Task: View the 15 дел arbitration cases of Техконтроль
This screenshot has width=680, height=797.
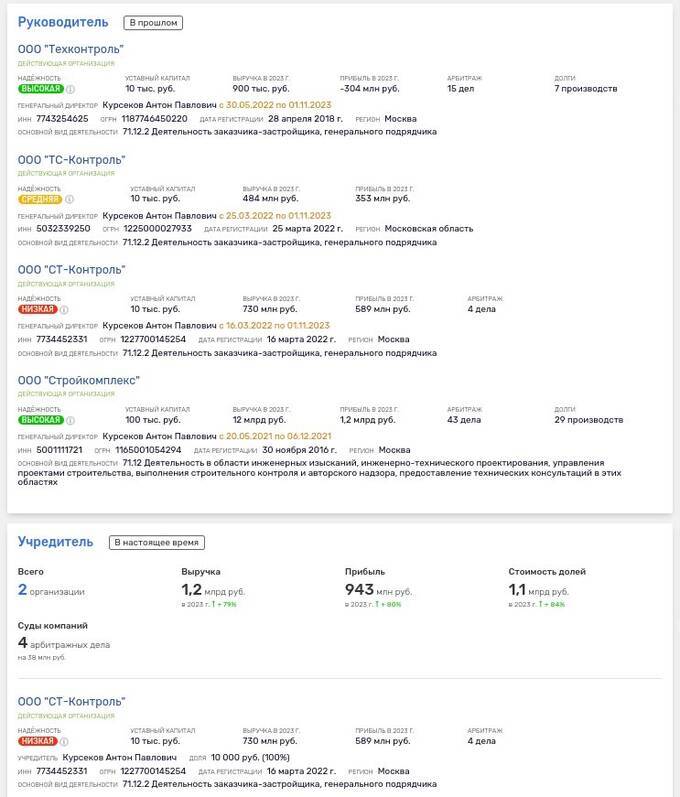Action: tap(461, 89)
